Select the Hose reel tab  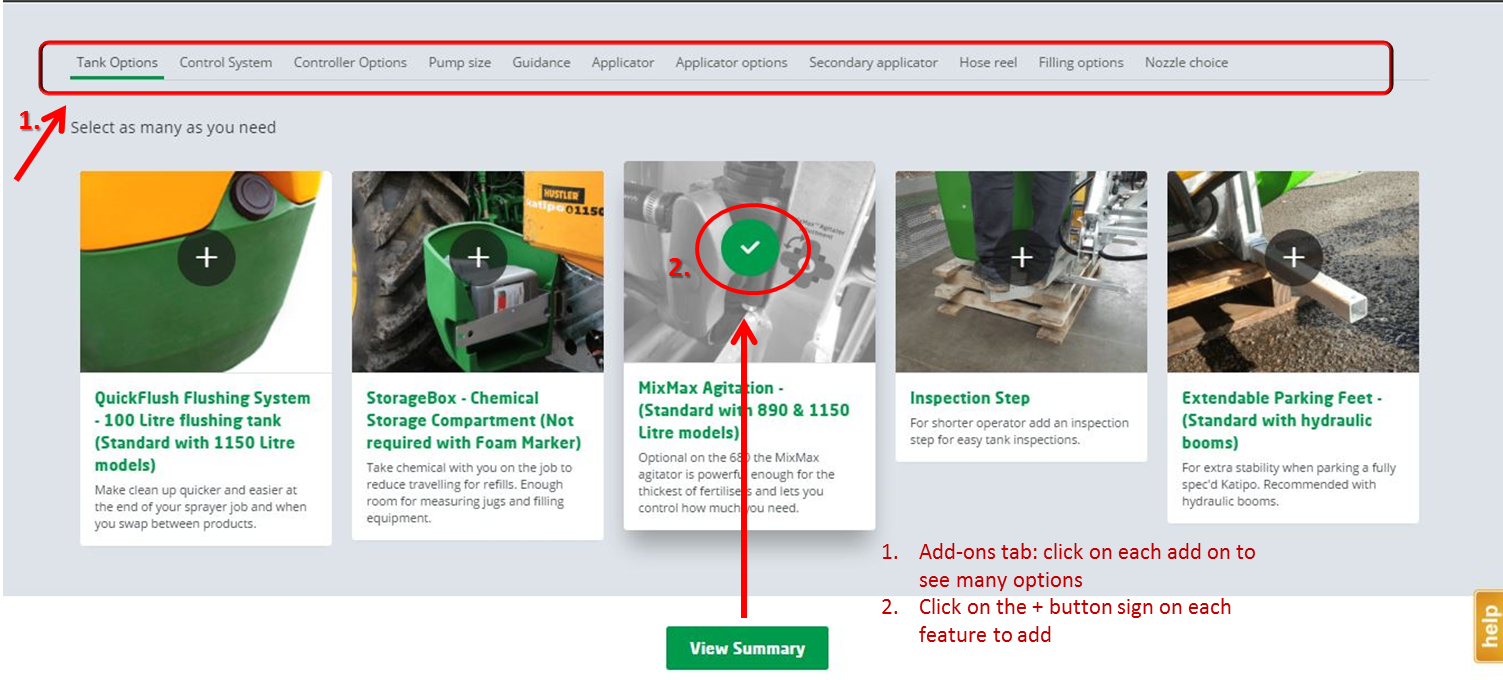coord(988,62)
